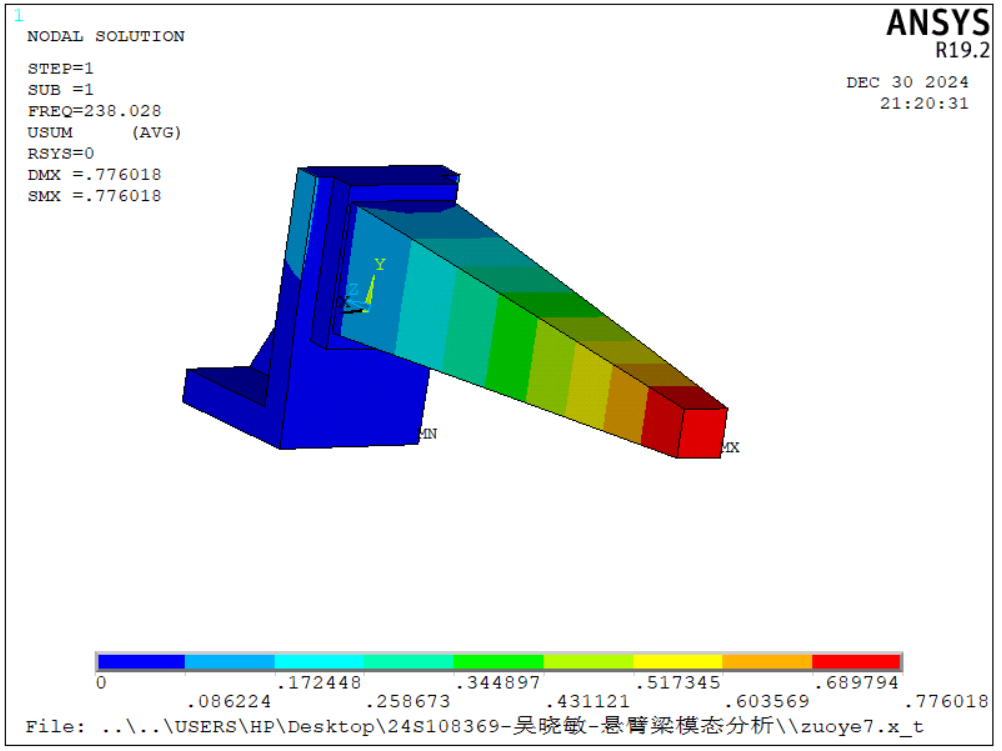Click the R19.2 version text
Screen dimensions: 1002x751
pyautogui.click(x=962, y=50)
